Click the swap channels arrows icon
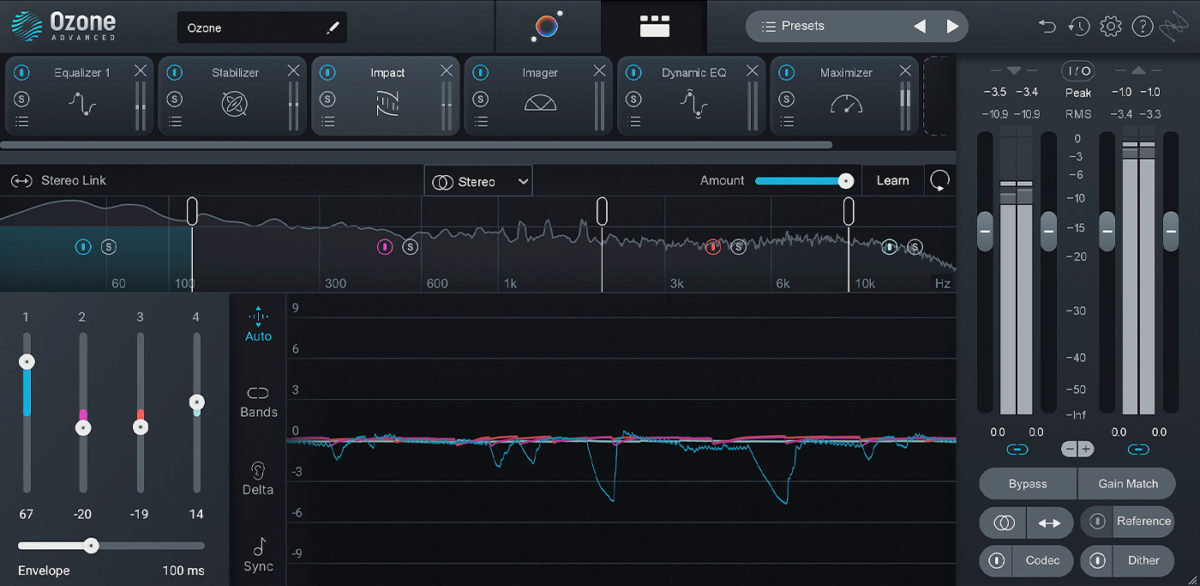This screenshot has height=586, width=1200. [1049, 523]
